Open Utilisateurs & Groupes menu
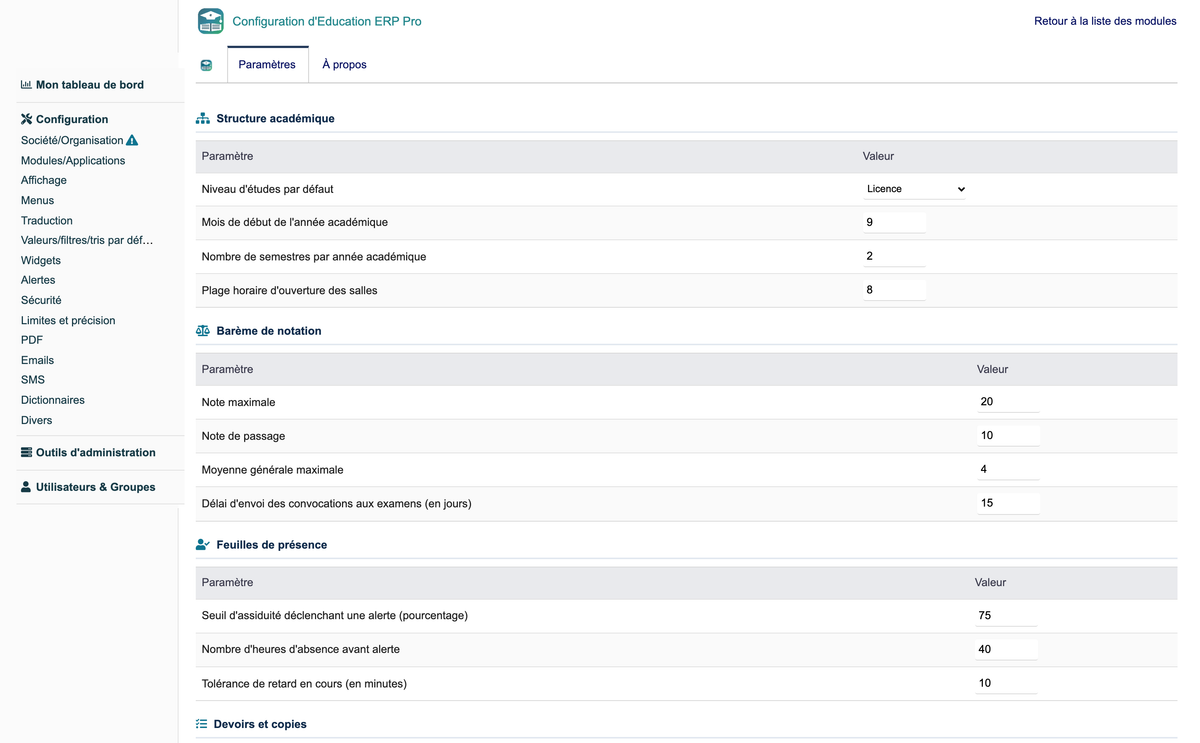Image resolution: width=1200 pixels, height=743 pixels. pos(96,487)
